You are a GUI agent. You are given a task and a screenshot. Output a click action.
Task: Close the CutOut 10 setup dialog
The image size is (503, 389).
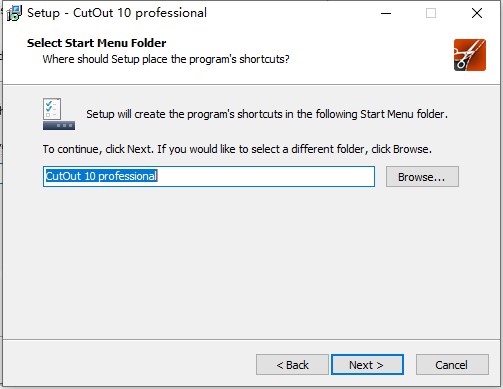pos(477,13)
